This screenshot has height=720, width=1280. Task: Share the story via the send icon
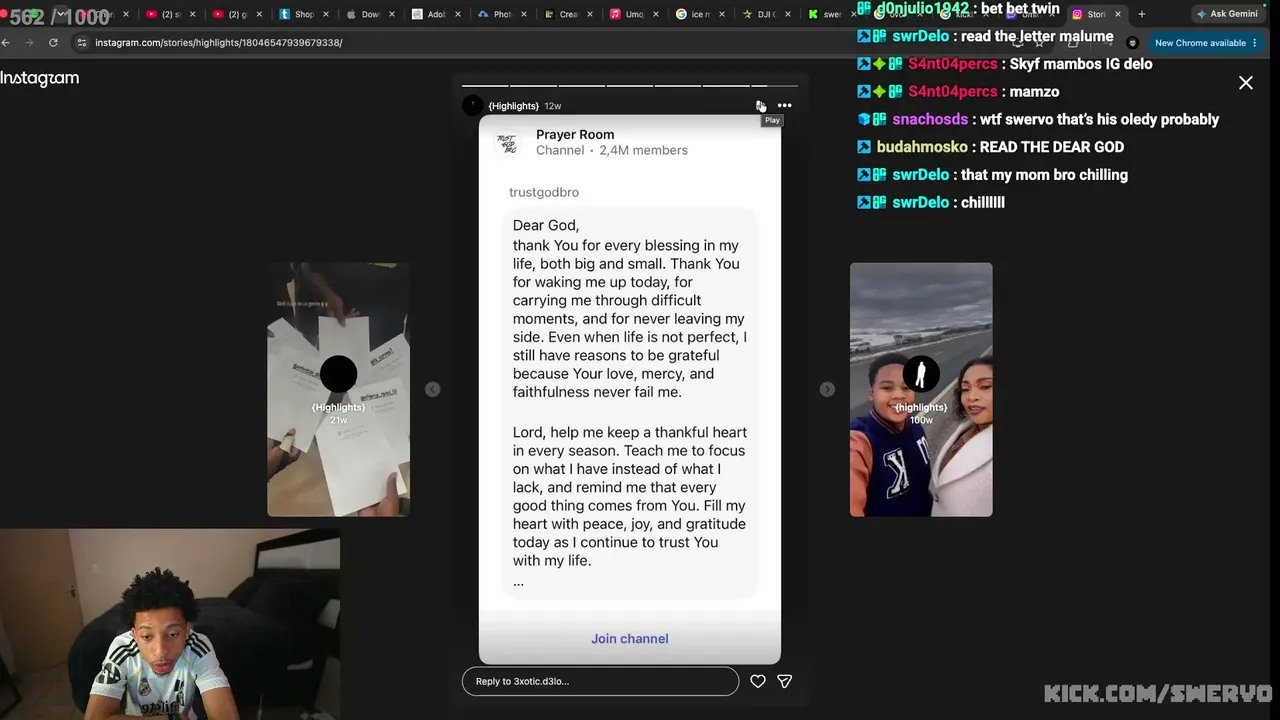click(x=785, y=681)
